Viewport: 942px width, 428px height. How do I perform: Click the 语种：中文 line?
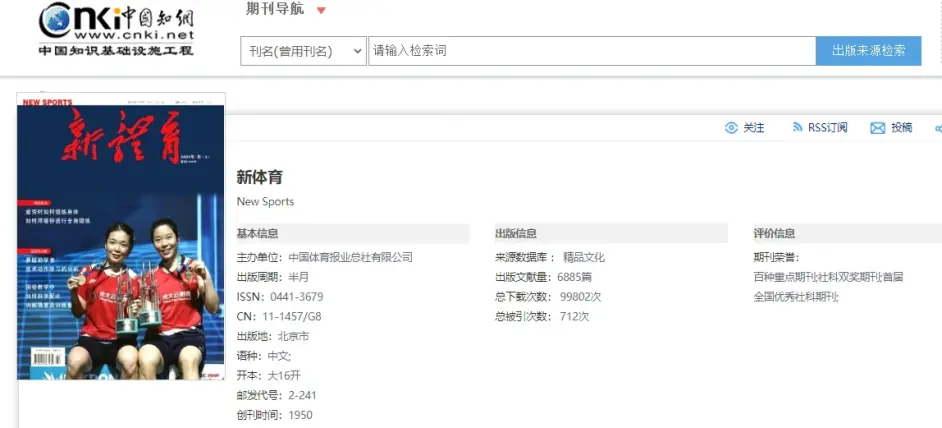[x=264, y=356]
